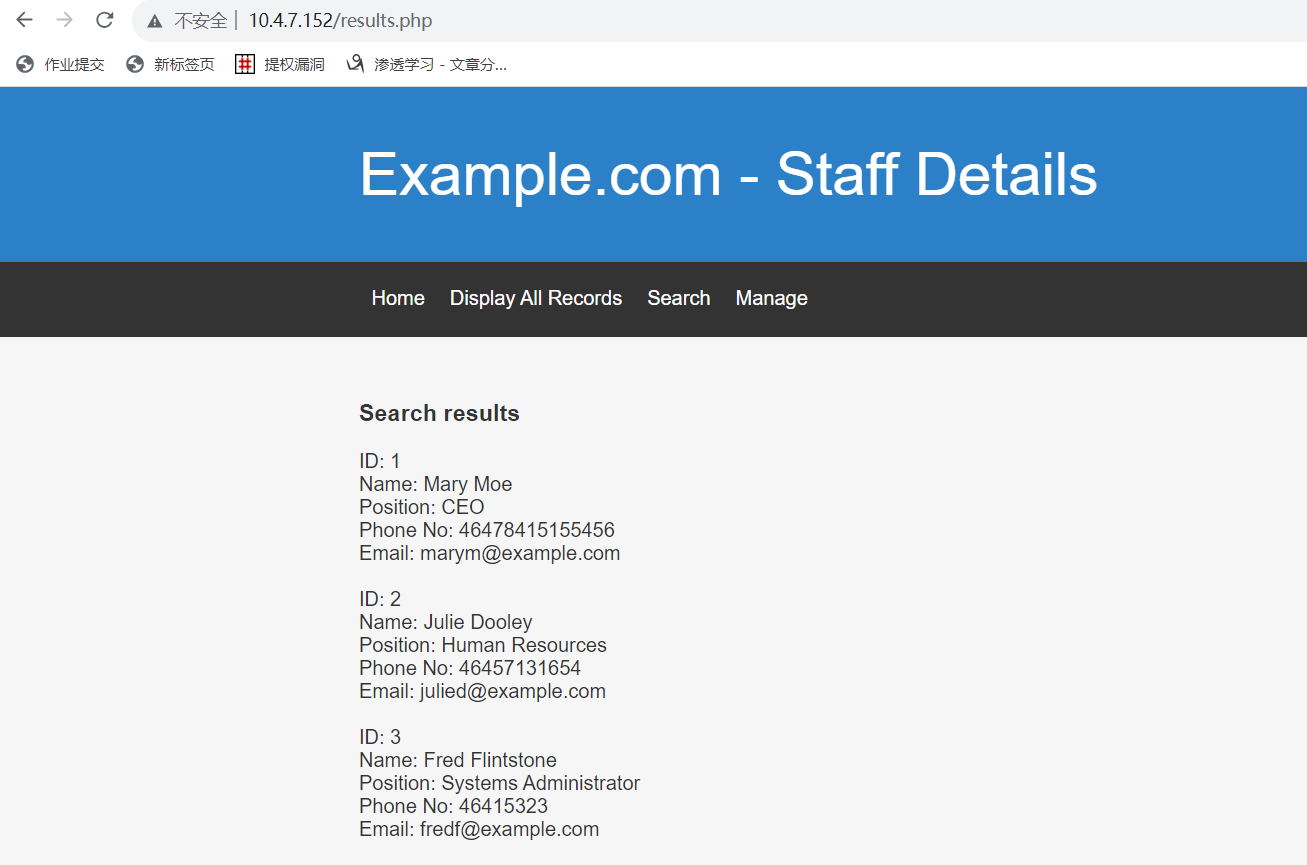Click Position: Human Resources
The height and width of the screenshot is (865, 1307).
pyautogui.click(x=483, y=645)
